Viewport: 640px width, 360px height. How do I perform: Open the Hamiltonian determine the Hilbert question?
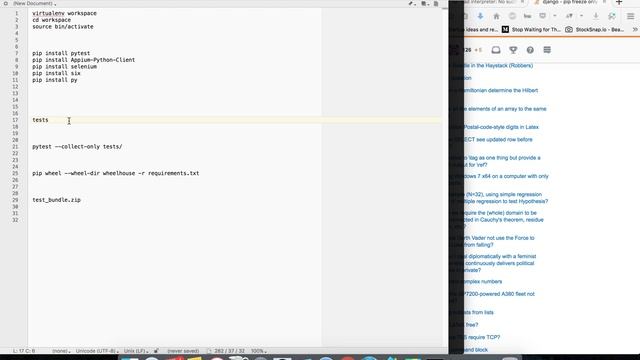click(501, 90)
